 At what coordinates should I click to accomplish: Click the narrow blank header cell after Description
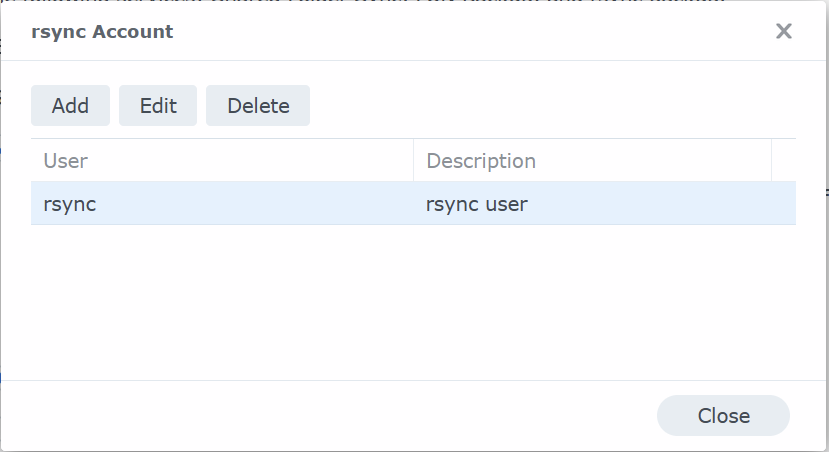pos(784,161)
